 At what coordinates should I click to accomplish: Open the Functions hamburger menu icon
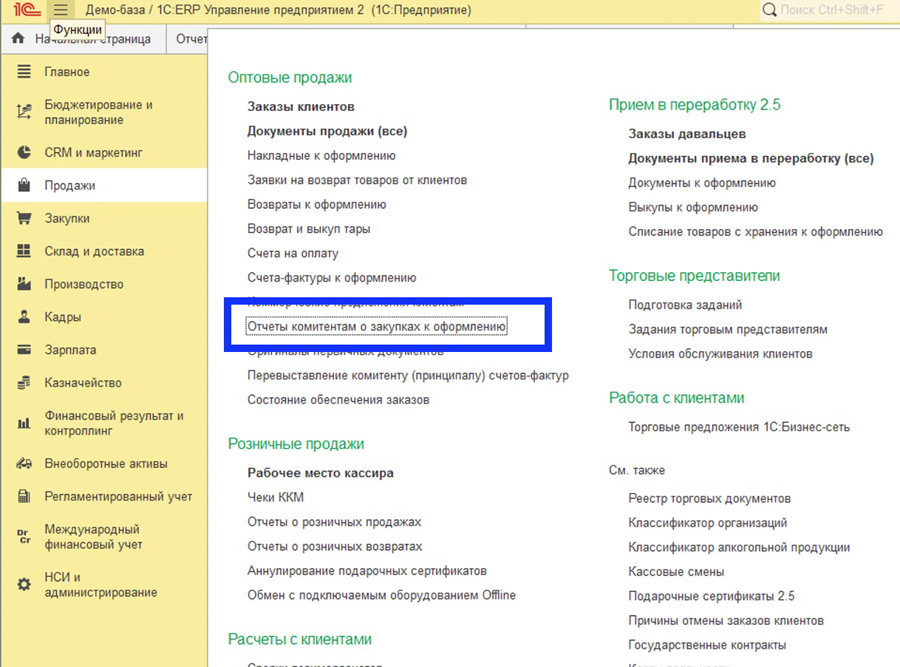point(61,10)
